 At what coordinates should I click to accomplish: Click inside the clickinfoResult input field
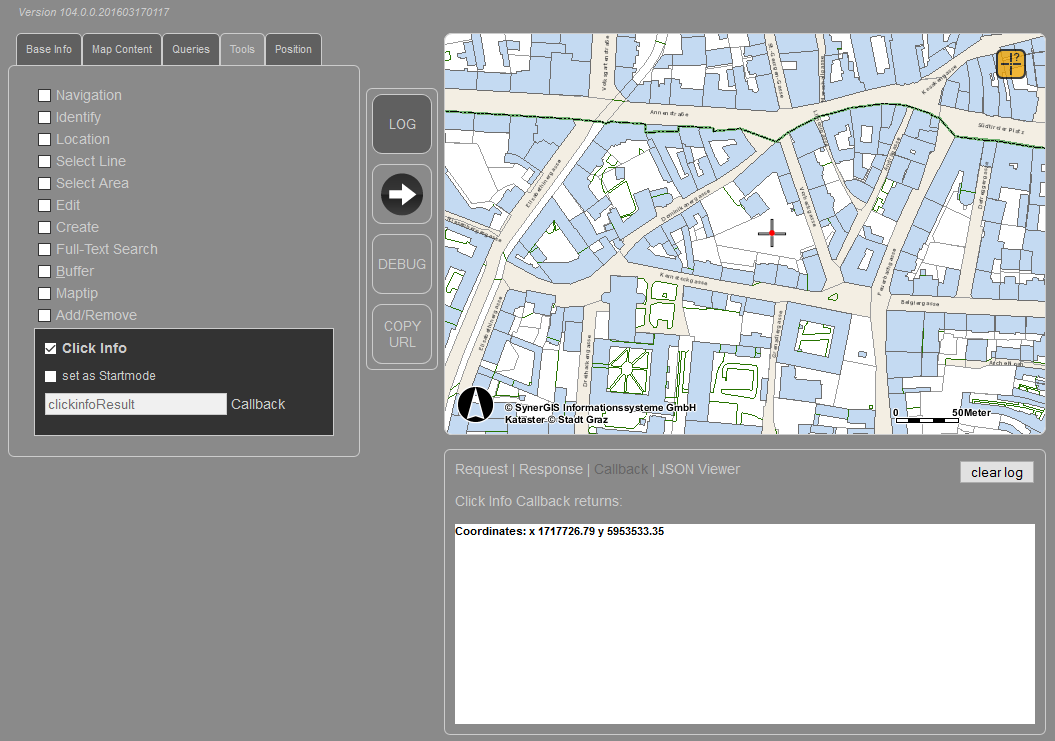[x=135, y=403]
